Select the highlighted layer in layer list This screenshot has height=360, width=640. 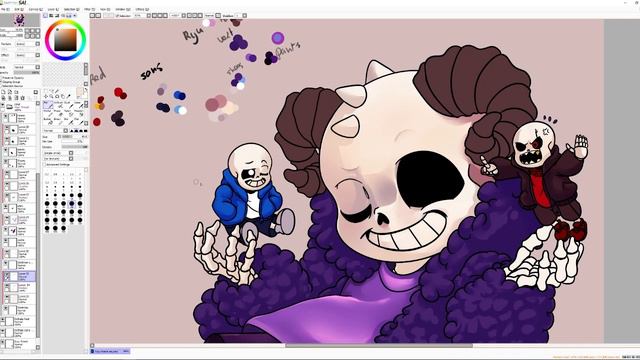(19, 277)
